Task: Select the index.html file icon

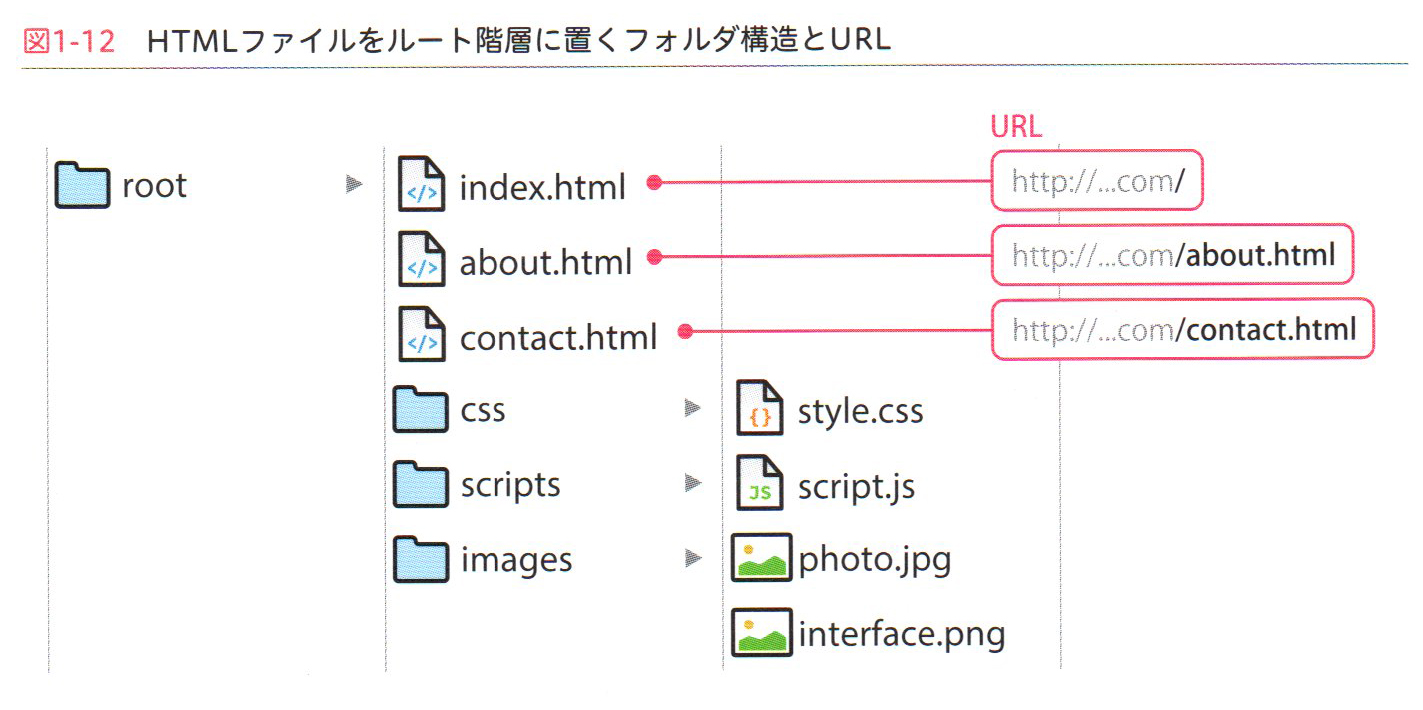Action: pos(421,185)
